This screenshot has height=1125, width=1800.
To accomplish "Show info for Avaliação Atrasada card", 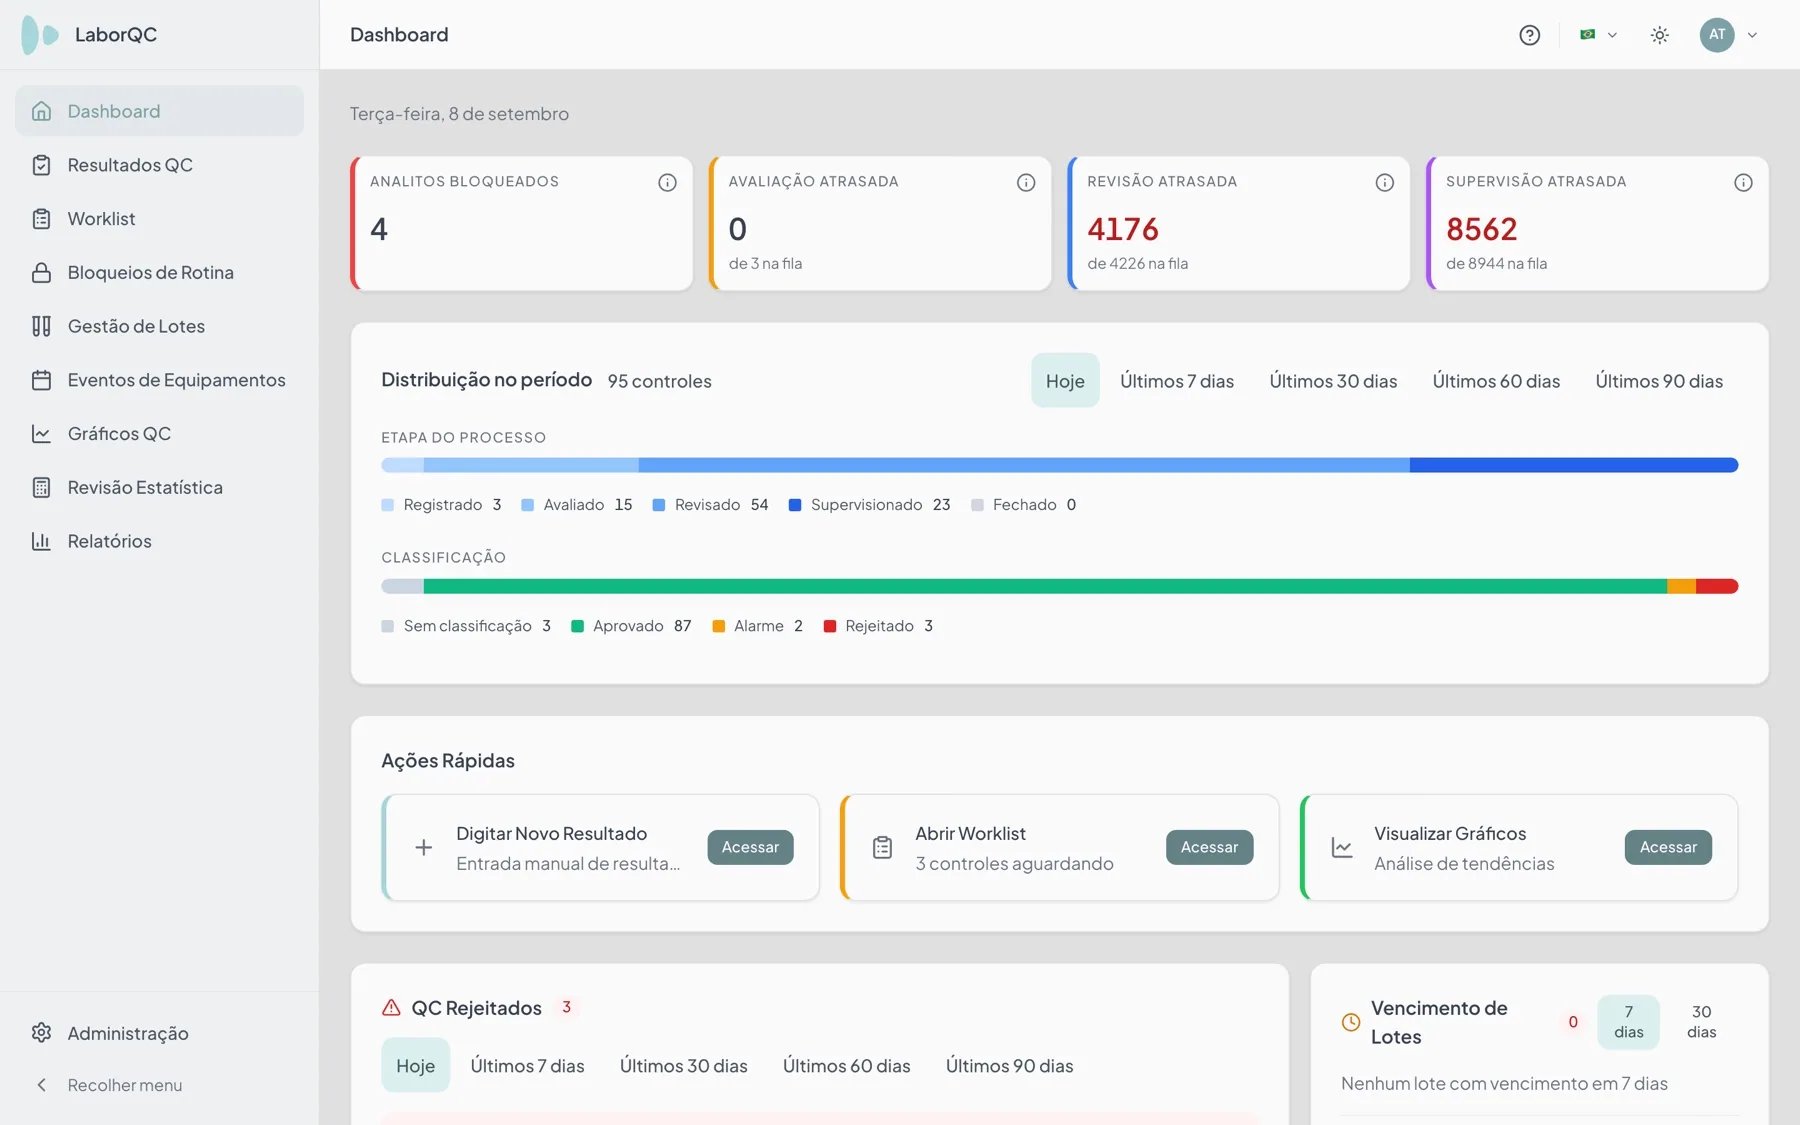I will tap(1026, 182).
